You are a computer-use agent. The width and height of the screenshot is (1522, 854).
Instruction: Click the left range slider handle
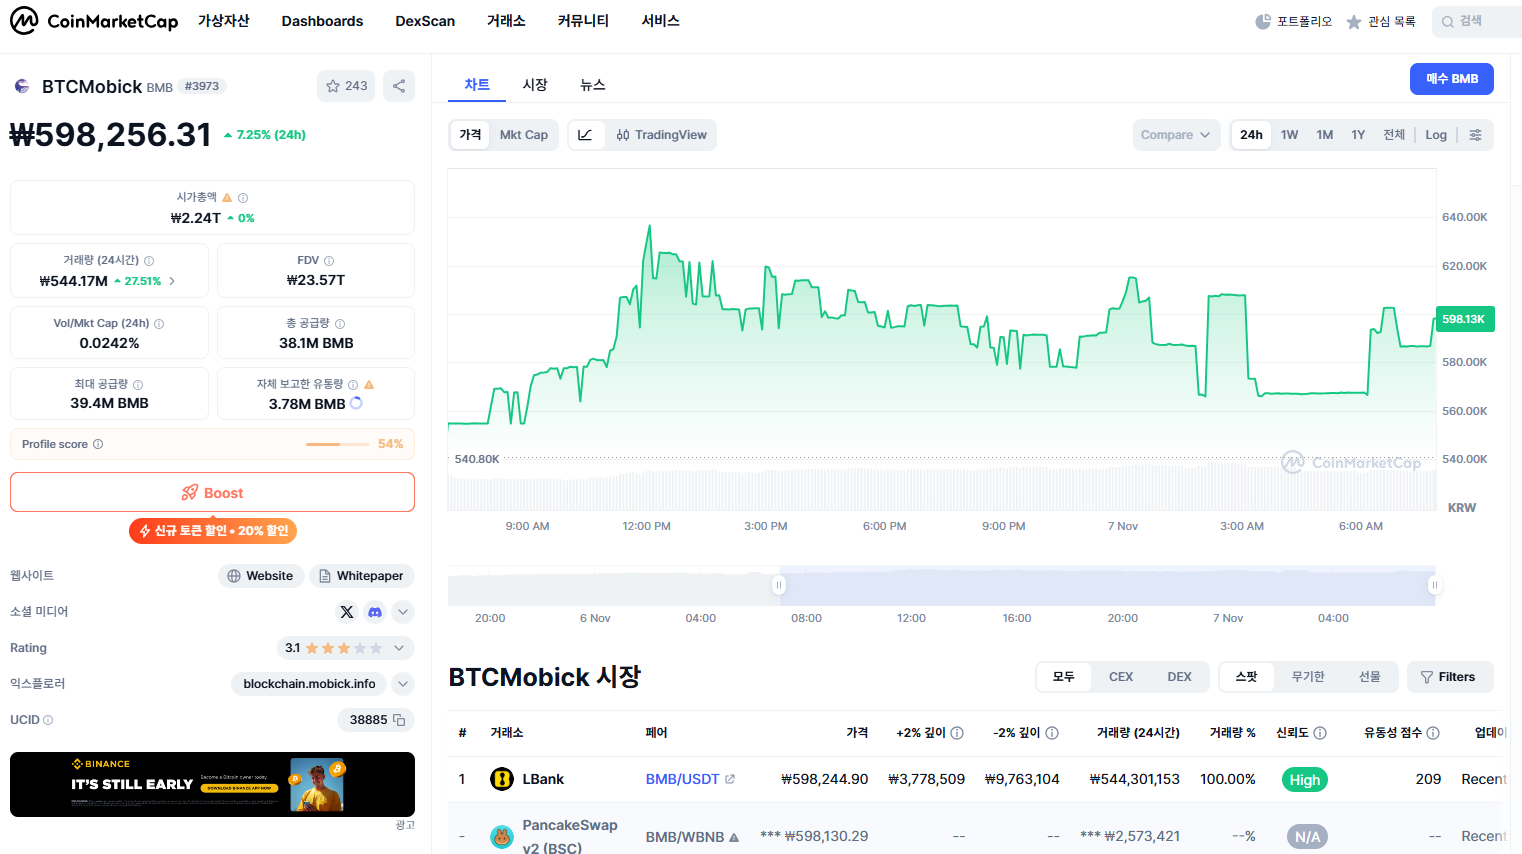[x=779, y=585]
